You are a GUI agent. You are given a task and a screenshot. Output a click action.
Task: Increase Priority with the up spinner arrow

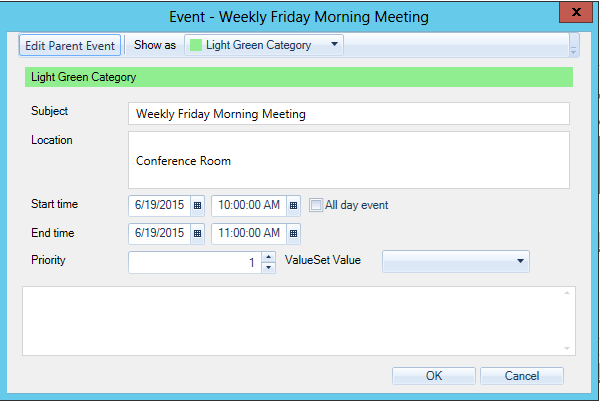(x=267, y=257)
